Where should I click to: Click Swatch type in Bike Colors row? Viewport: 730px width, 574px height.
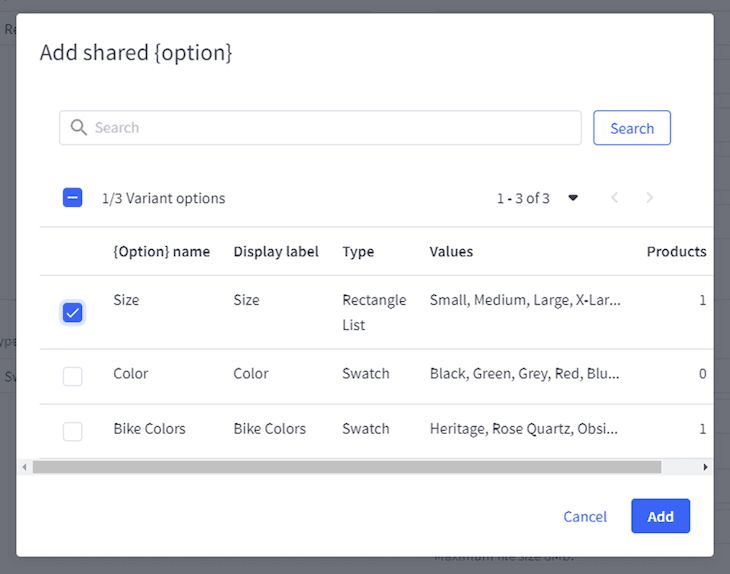click(366, 429)
